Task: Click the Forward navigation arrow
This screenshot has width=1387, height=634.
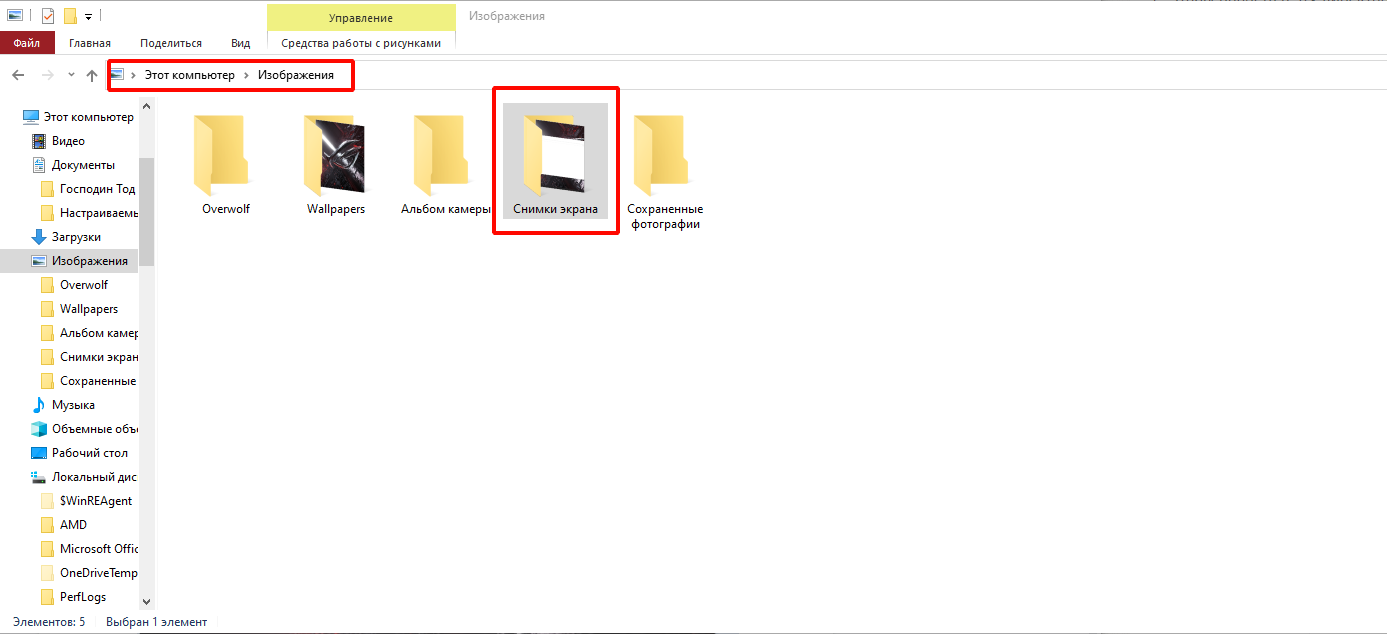Action: click(x=47, y=75)
